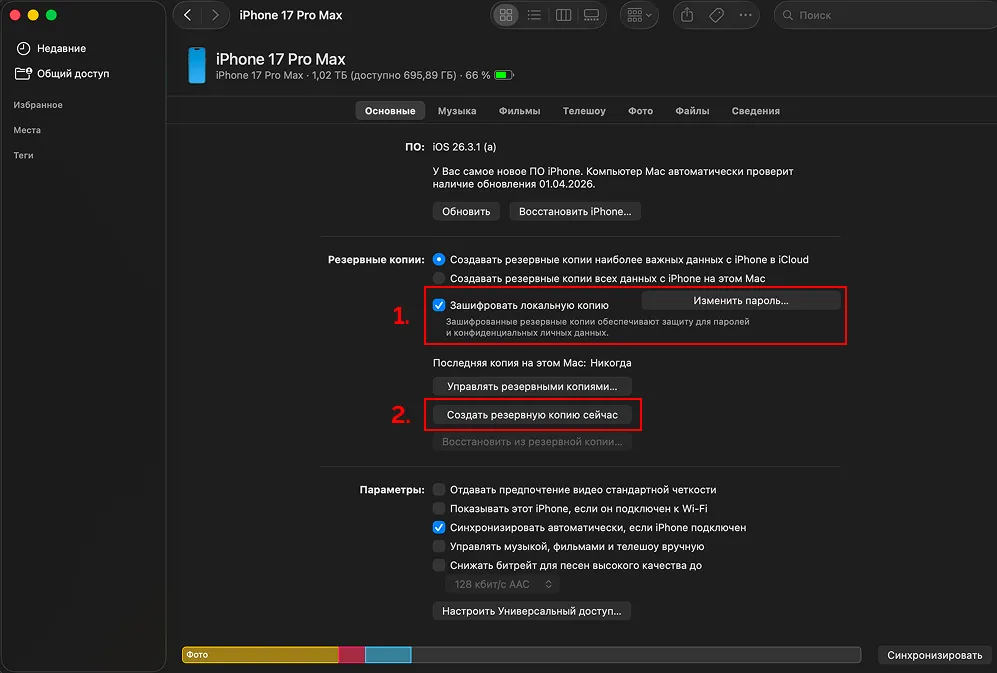Click the green battery indicator icon
The image size is (997, 673).
click(x=504, y=75)
